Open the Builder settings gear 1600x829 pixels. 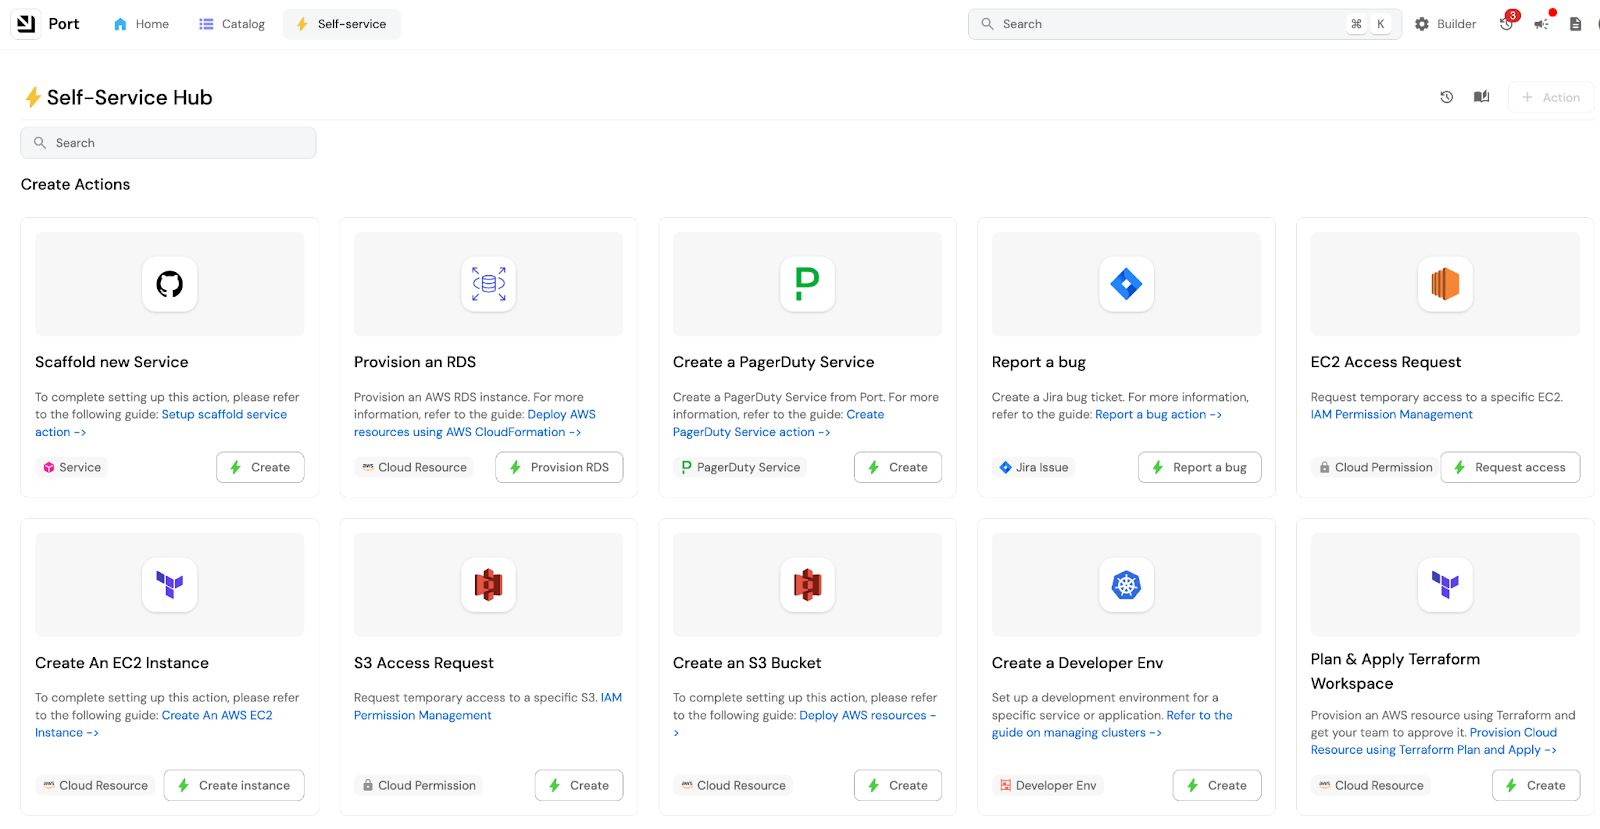(x=1445, y=24)
